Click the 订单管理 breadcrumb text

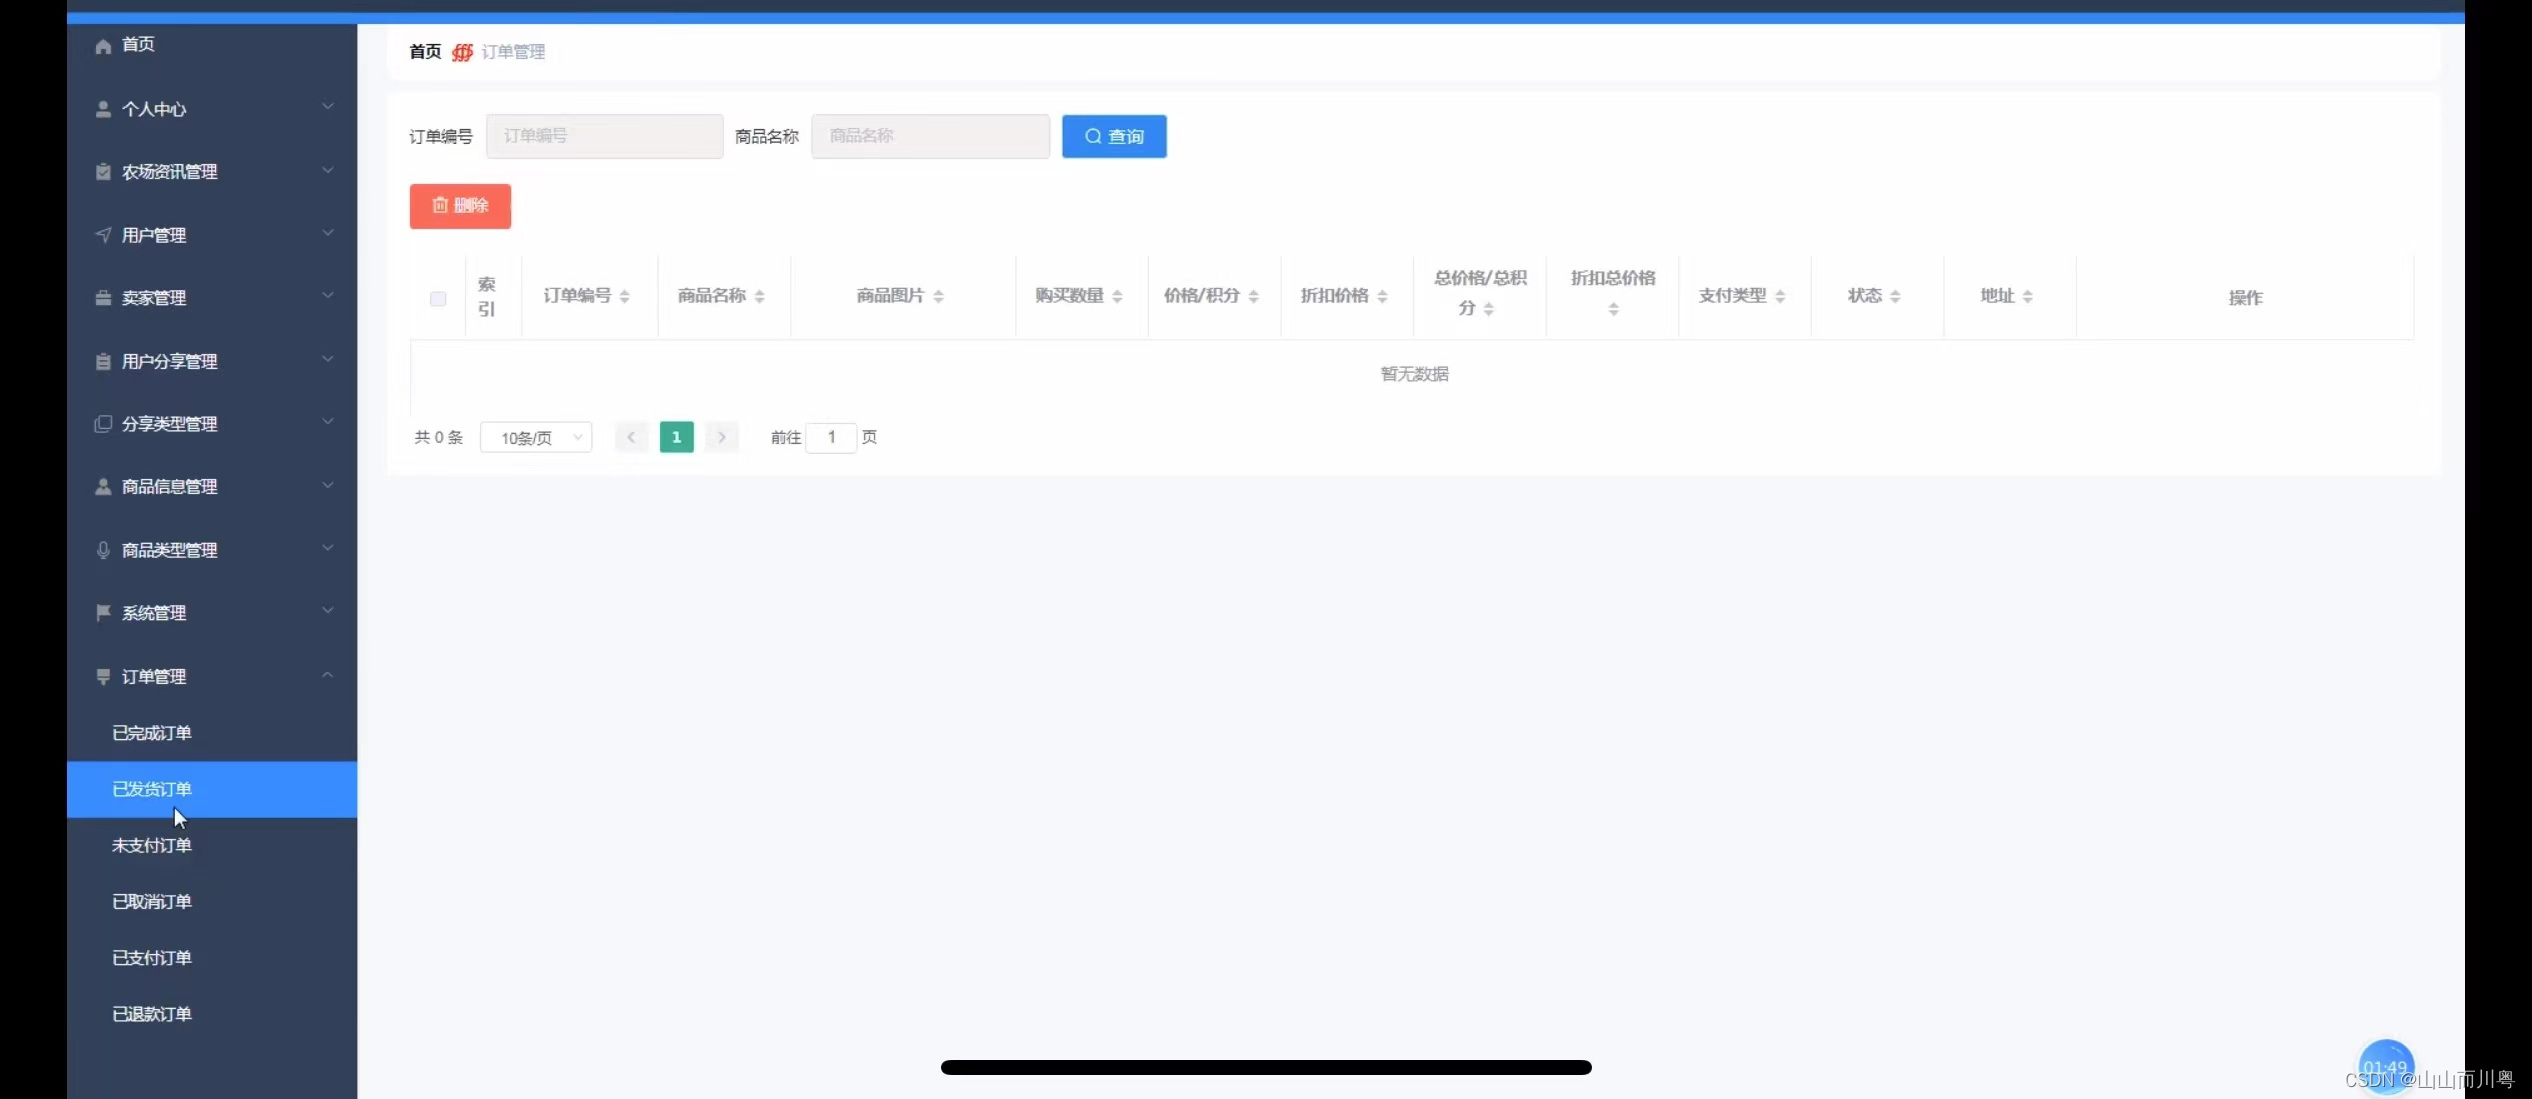[x=513, y=52]
